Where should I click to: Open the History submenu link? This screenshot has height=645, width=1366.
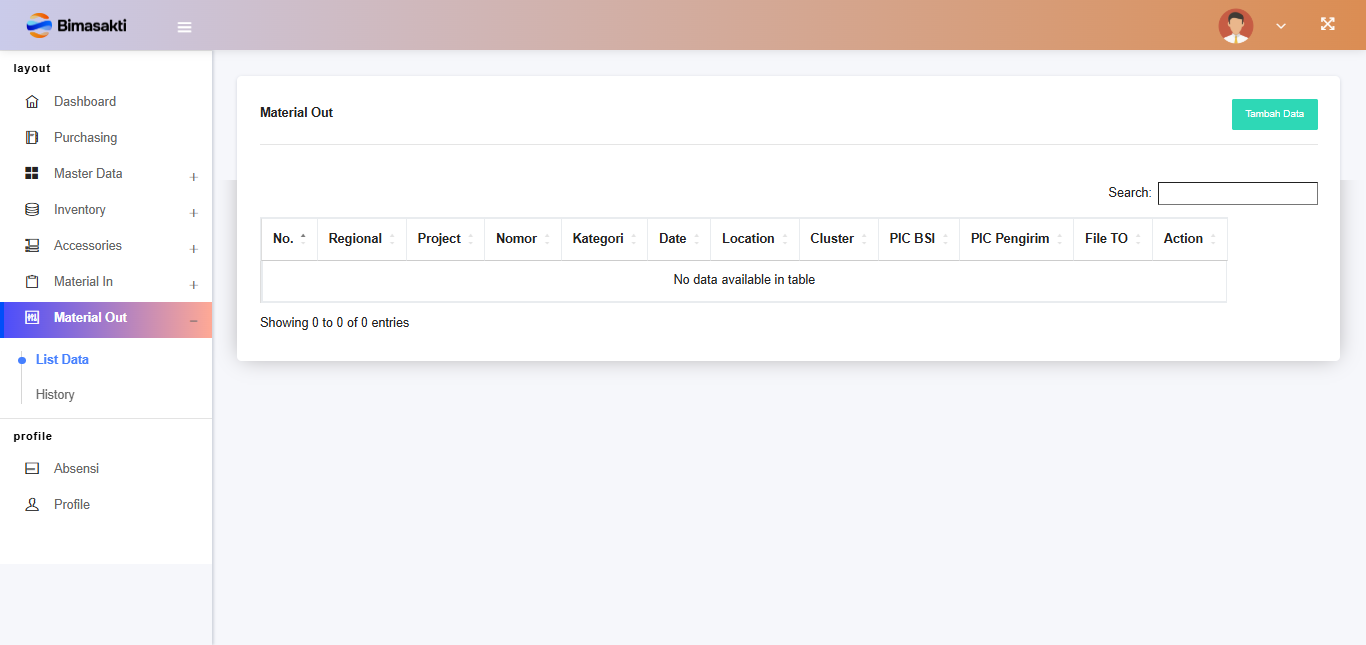click(x=55, y=395)
